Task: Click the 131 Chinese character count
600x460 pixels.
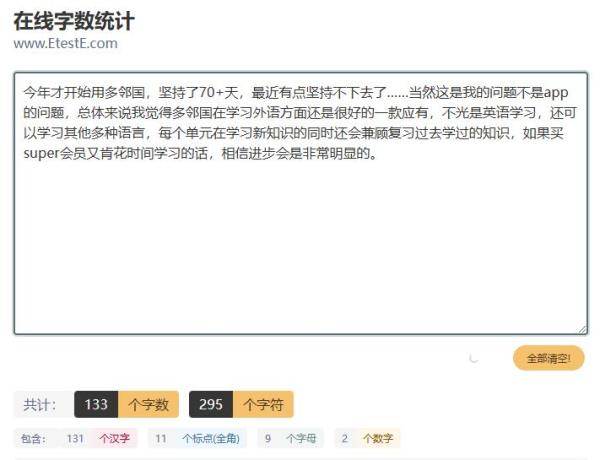Action: 75,438
